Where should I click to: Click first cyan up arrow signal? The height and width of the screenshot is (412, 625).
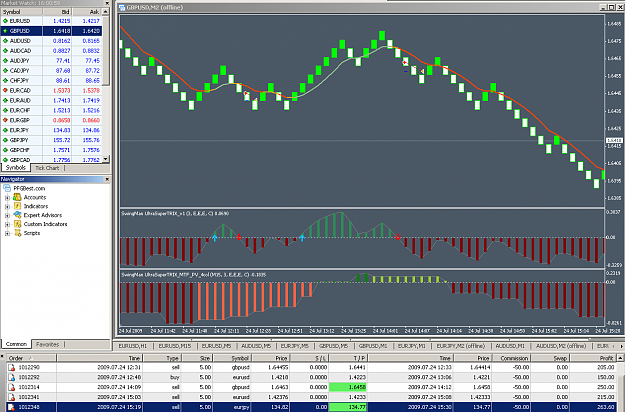pos(214,238)
